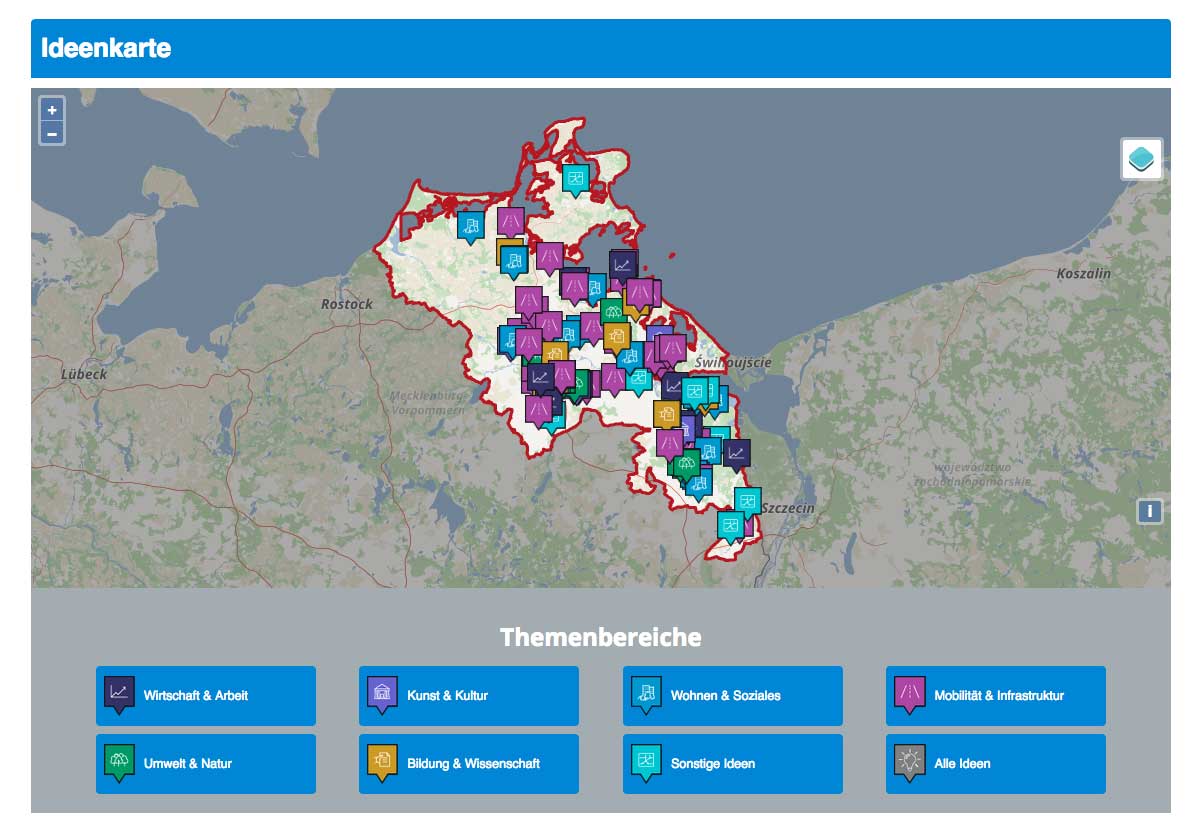
Task: Zoom out of the map
Action: pyautogui.click(x=52, y=133)
